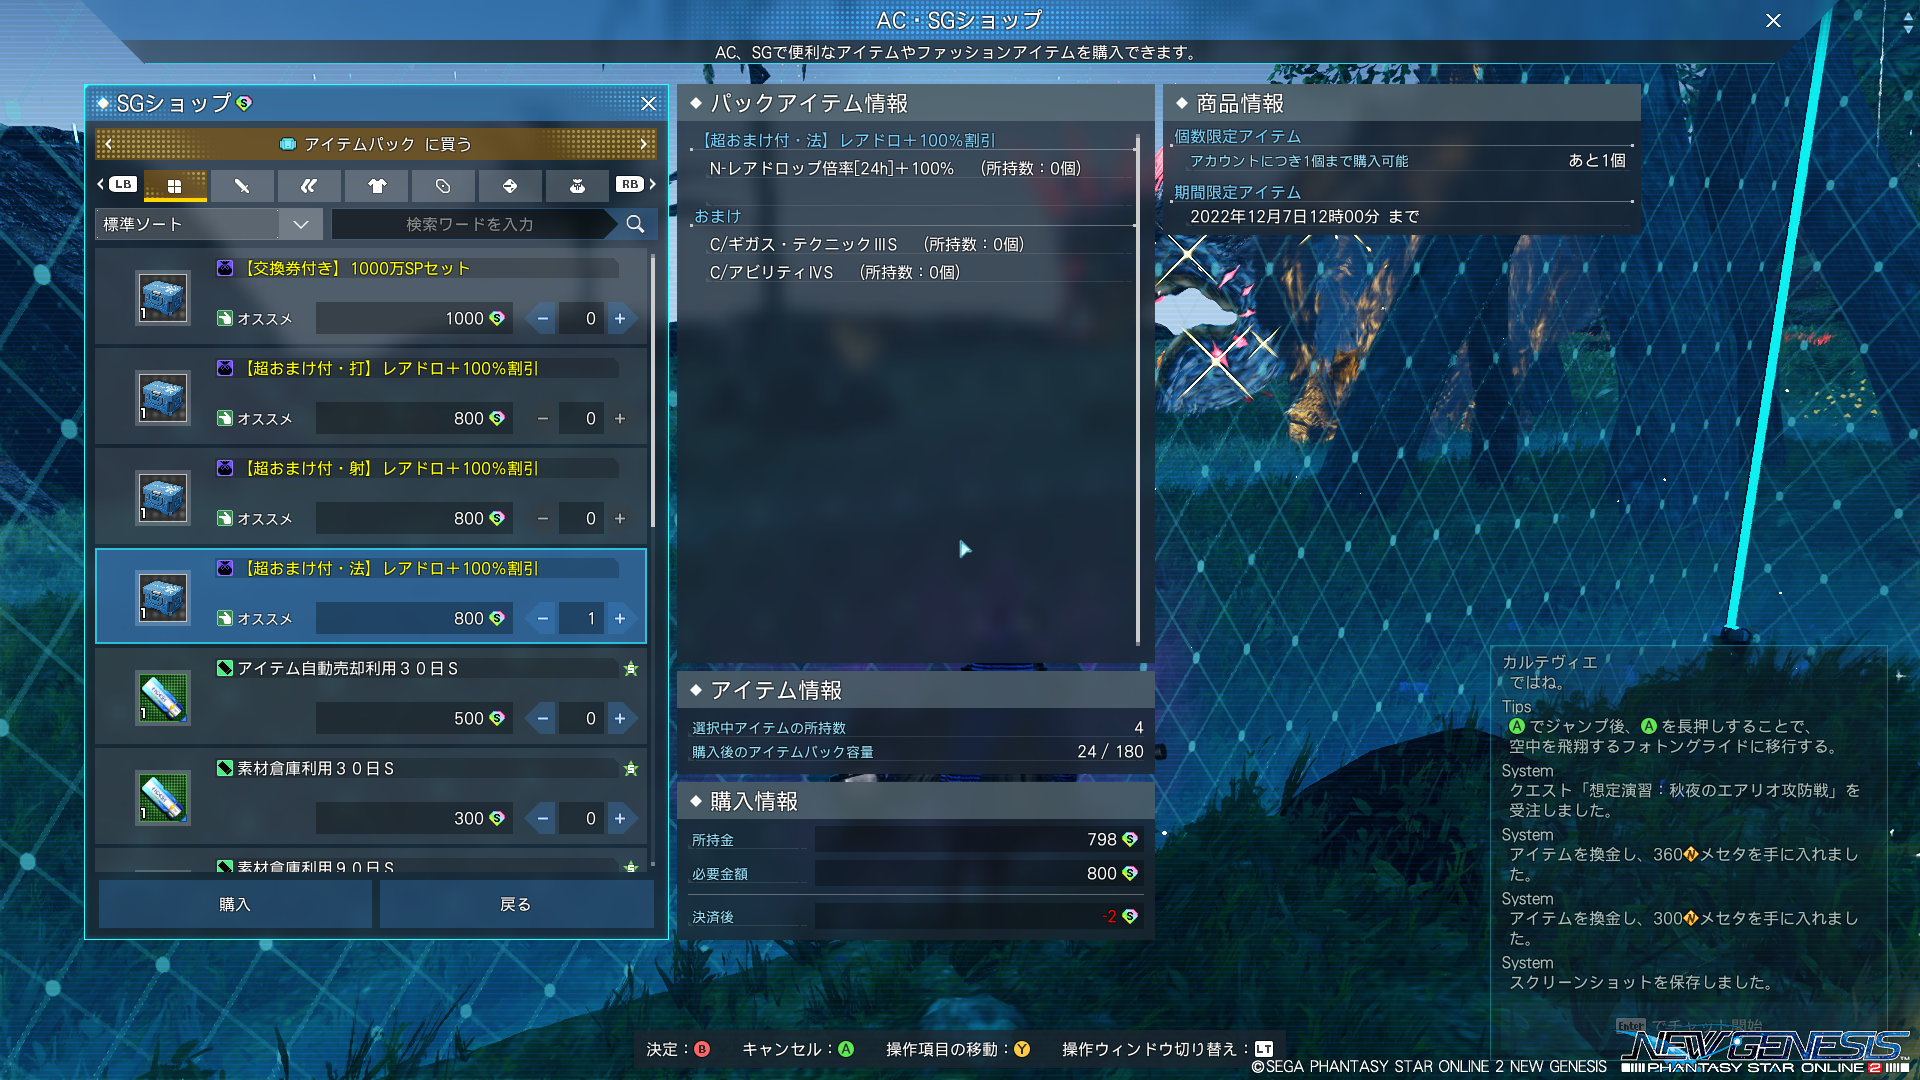Increase quantity of 【超おまけ付・打】 pack

click(620, 418)
